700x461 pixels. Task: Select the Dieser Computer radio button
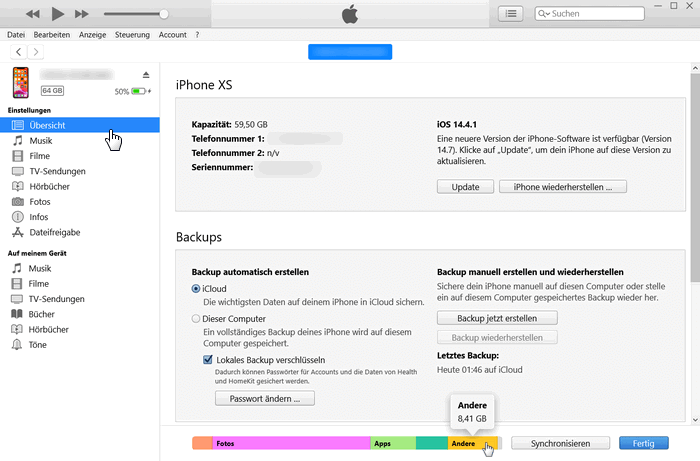(x=196, y=319)
